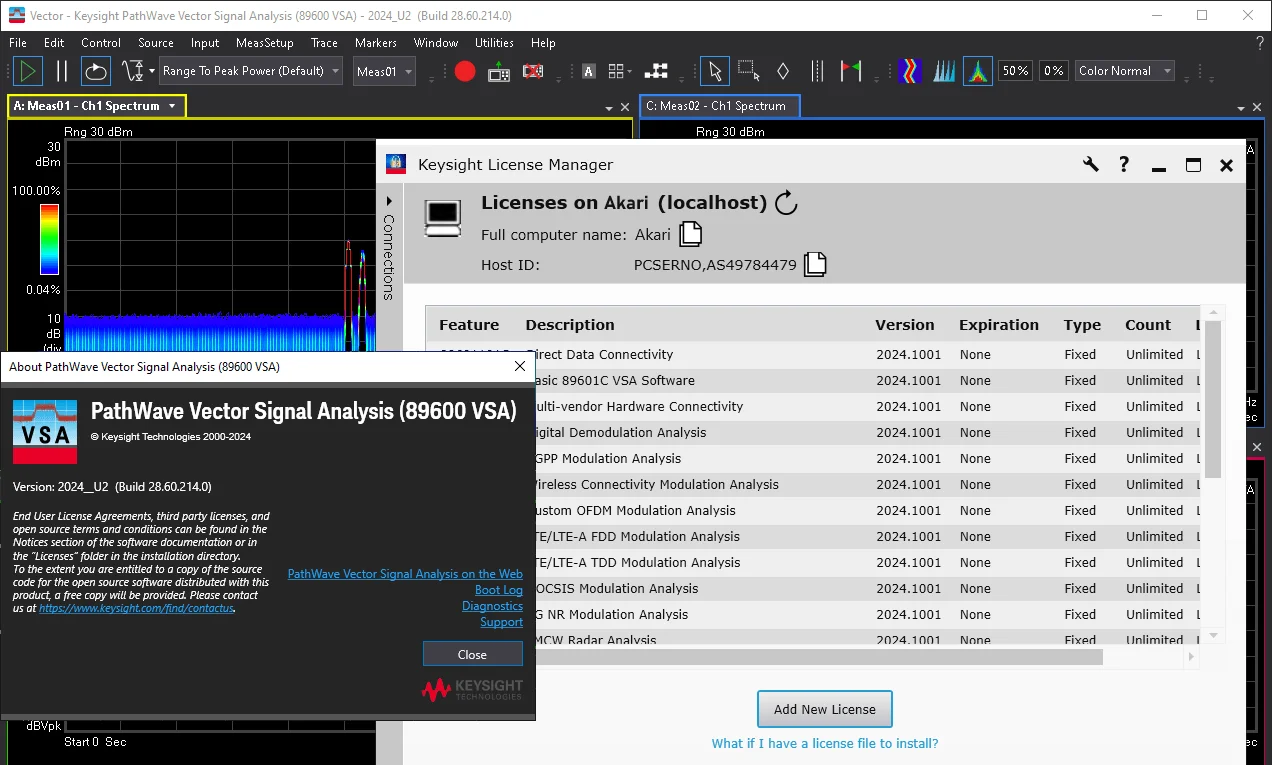This screenshot has height=765, width=1272.
Task: Copy the full computer name
Action: click(691, 234)
